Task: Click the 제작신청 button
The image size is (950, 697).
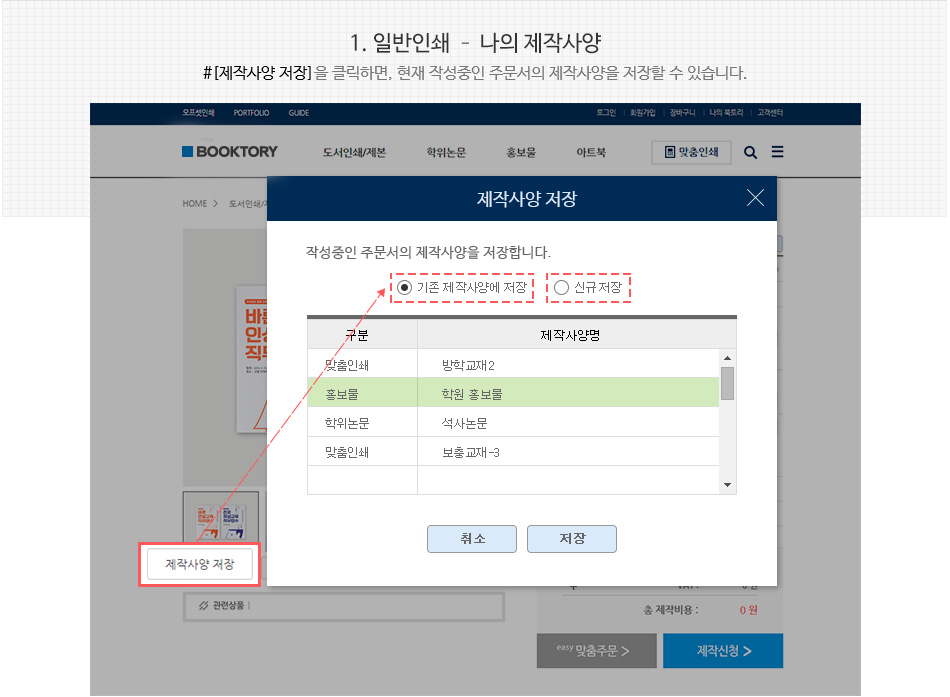Action: click(722, 651)
